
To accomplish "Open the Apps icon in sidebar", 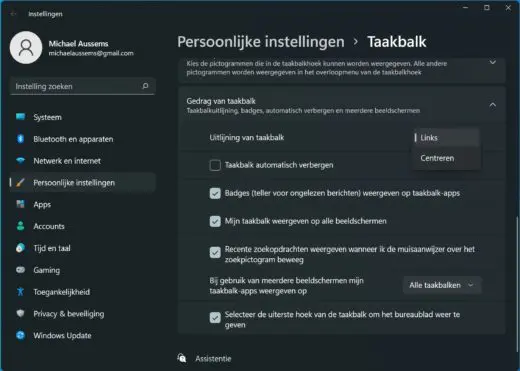I will click(21, 204).
